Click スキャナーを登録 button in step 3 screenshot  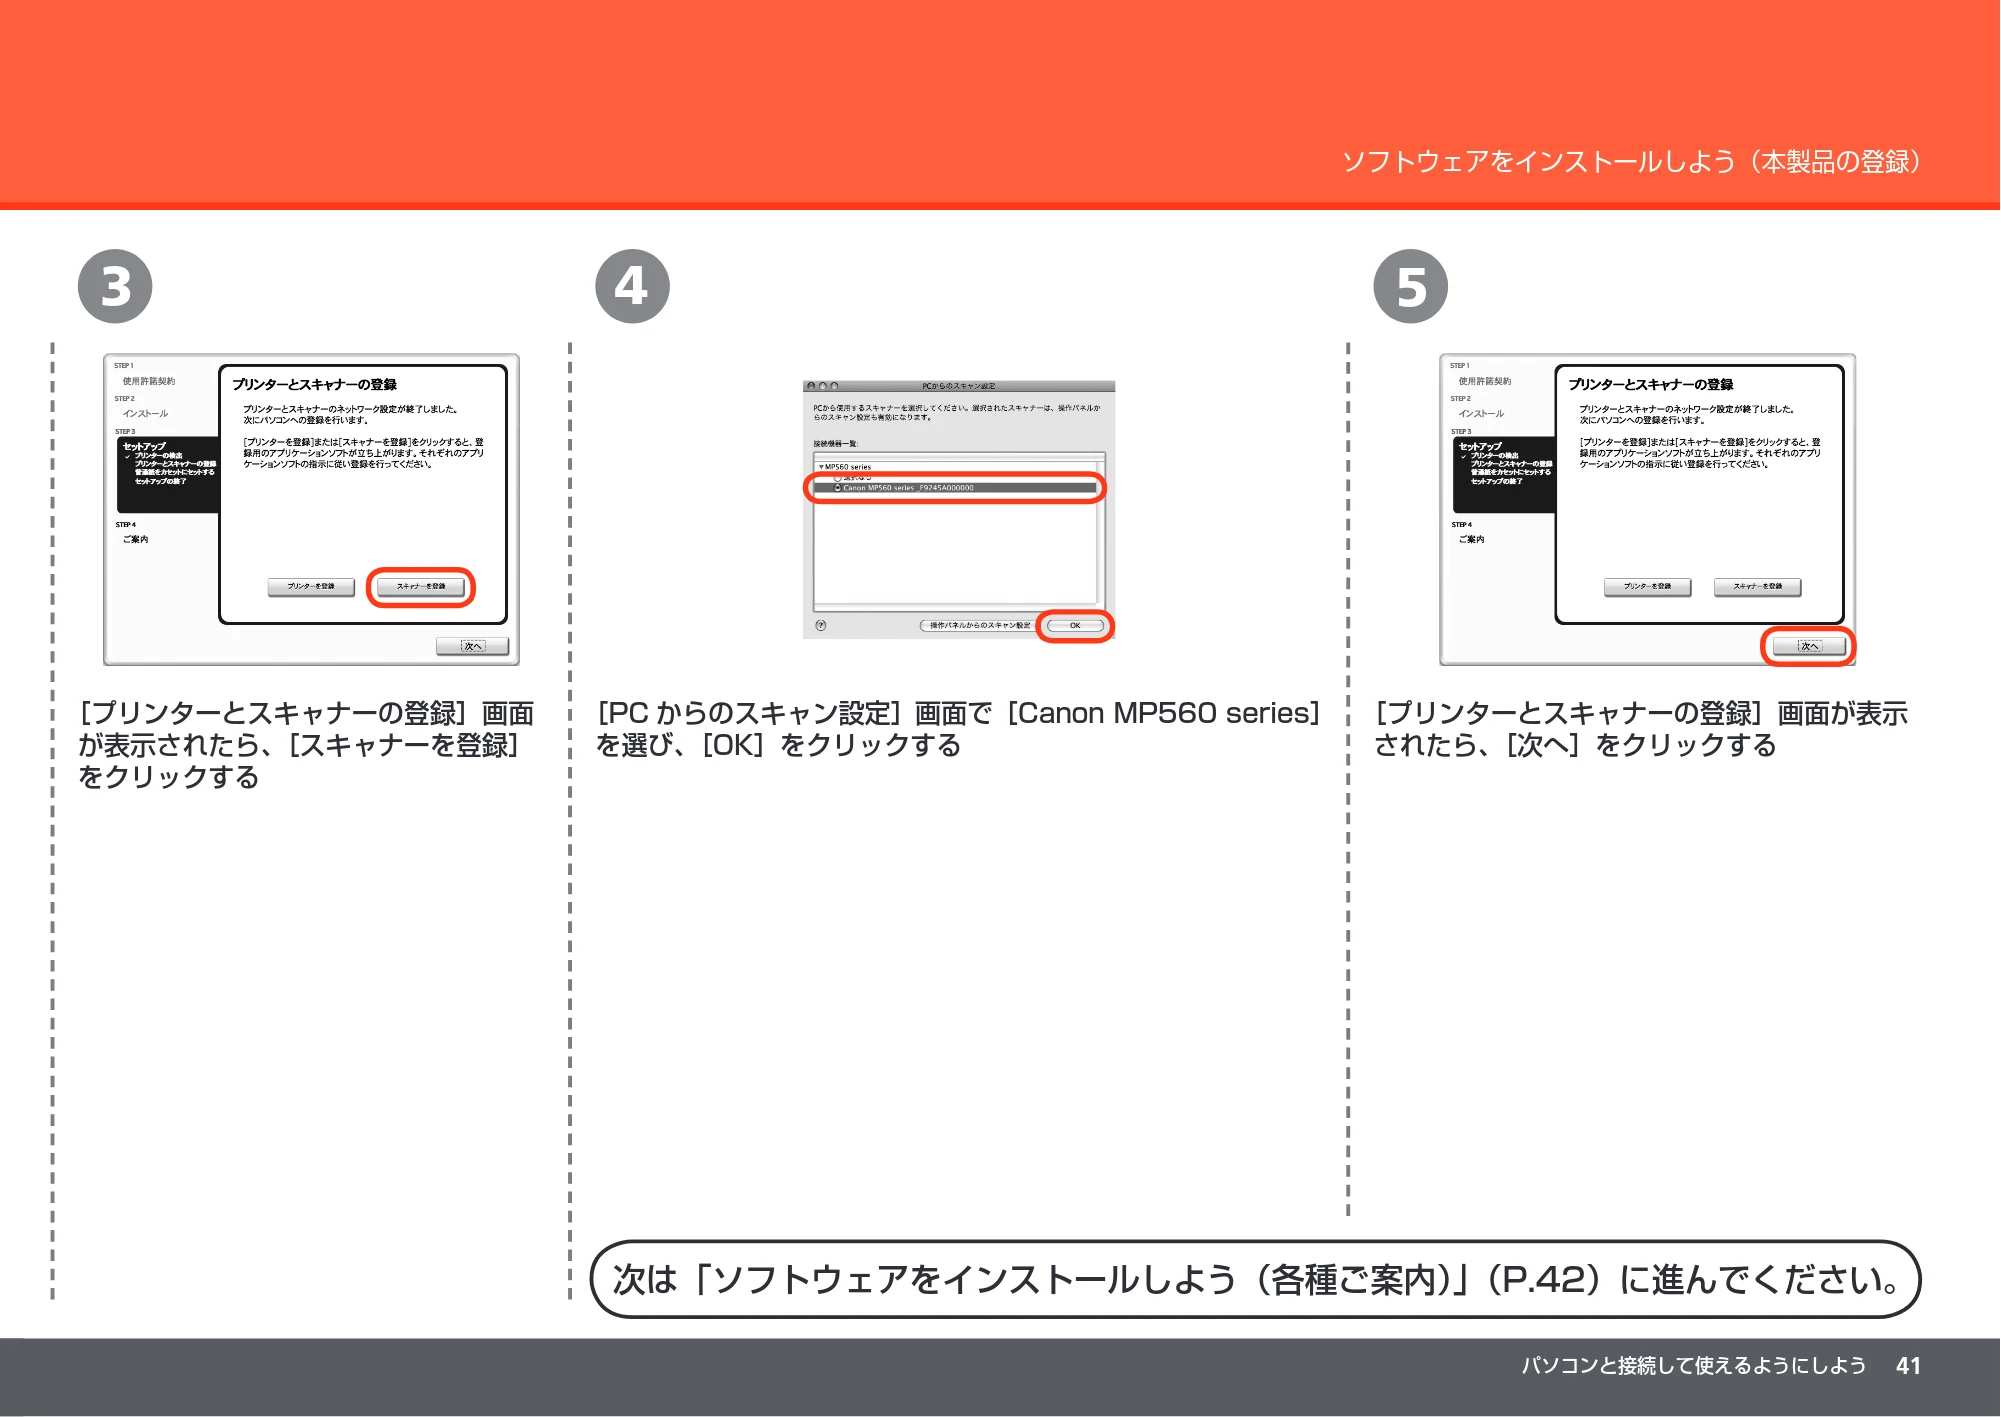420,587
